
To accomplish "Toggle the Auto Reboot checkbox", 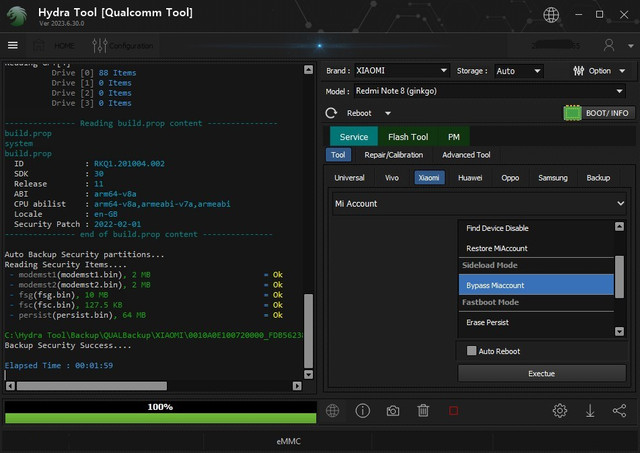I will pos(471,351).
